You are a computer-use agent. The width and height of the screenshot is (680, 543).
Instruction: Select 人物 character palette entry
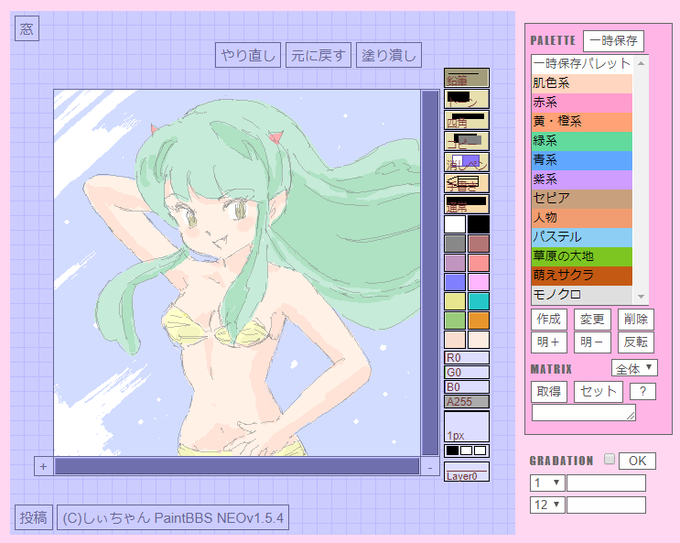(x=582, y=218)
